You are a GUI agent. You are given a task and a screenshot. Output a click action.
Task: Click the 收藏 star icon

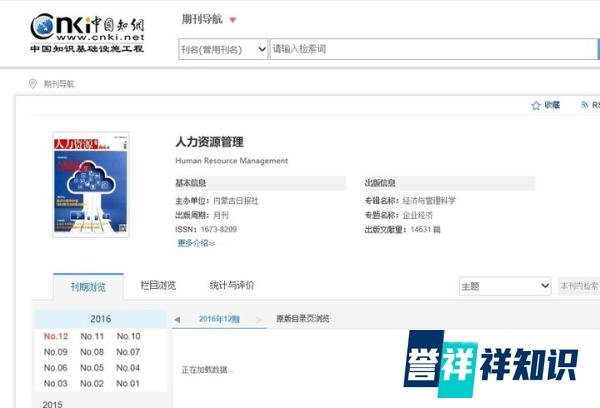click(536, 105)
